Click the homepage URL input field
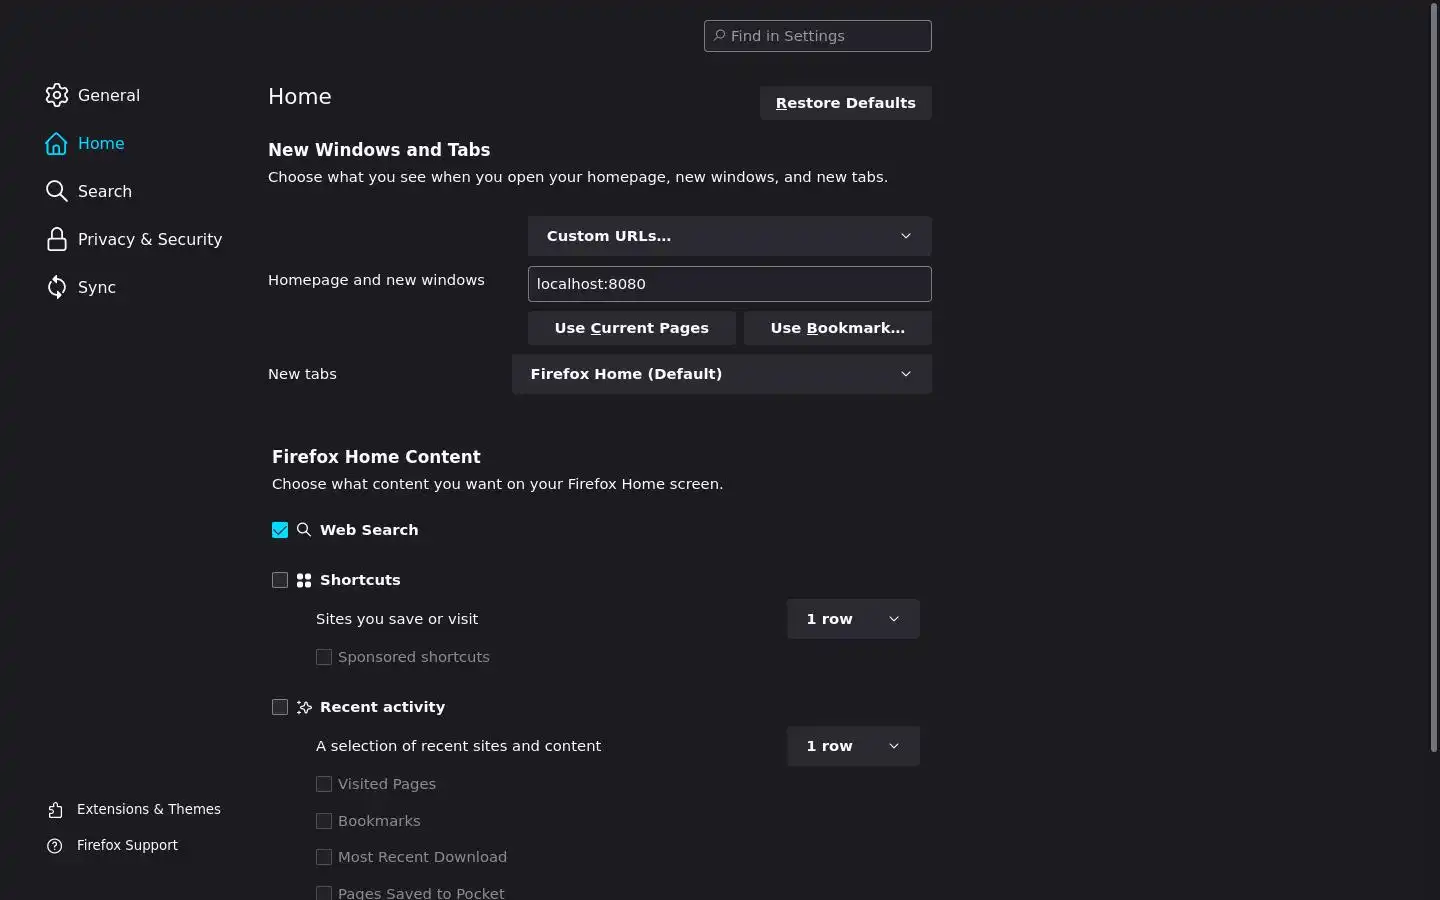Viewport: 1440px width, 900px height. tap(729, 284)
